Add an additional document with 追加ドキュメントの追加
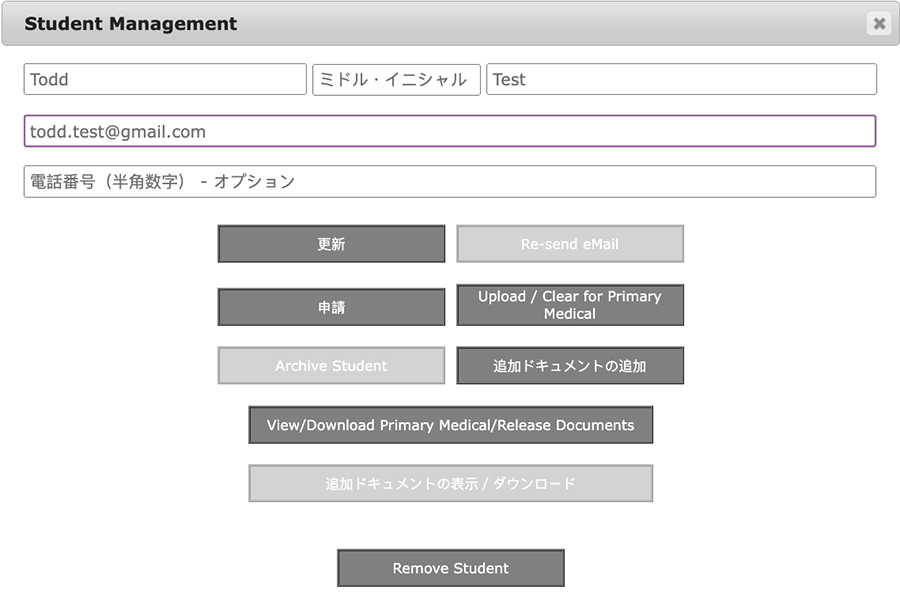The height and width of the screenshot is (601, 900). pos(570,366)
